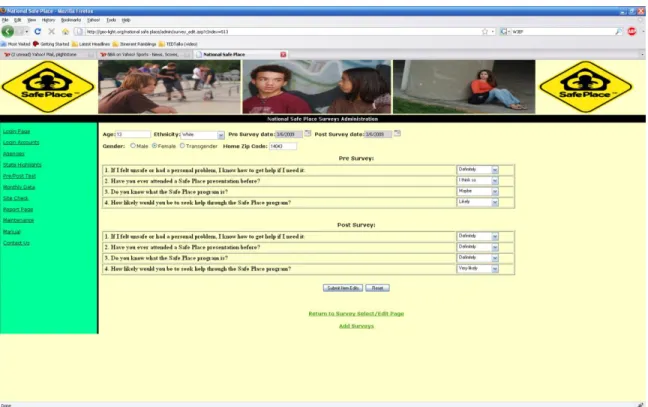
Task: Switch to the Yahoo! Sports tab
Action: pos(145,55)
